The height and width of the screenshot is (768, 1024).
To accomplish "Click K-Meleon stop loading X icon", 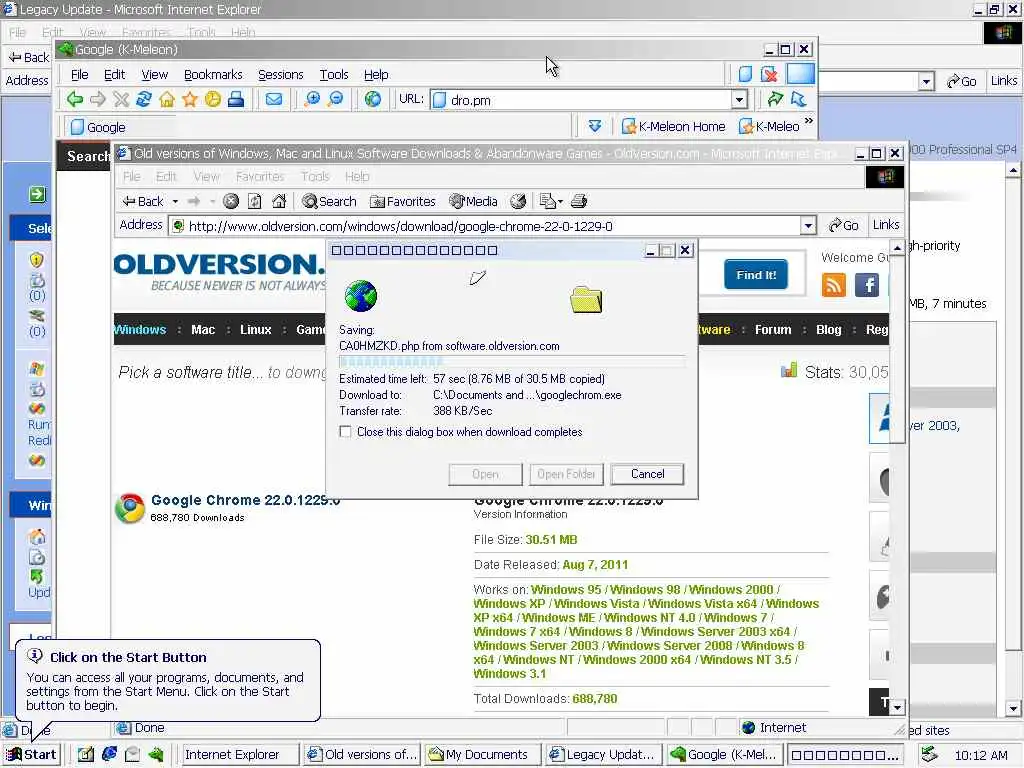I will [x=121, y=99].
